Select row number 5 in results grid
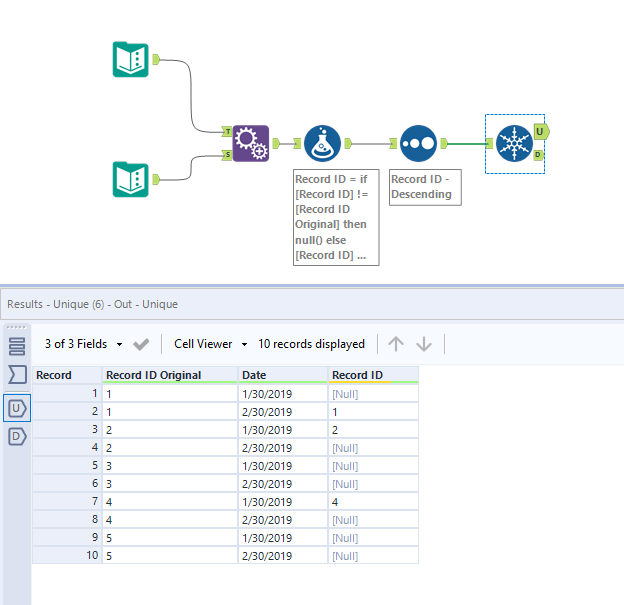 coord(67,466)
